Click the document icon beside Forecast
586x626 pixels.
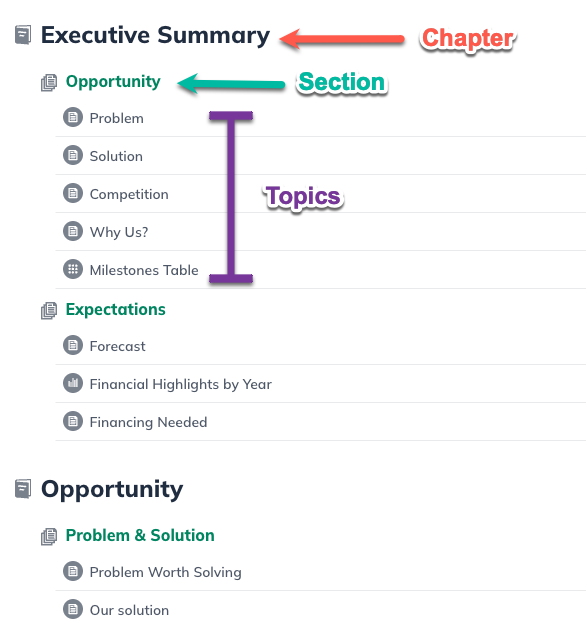point(73,345)
